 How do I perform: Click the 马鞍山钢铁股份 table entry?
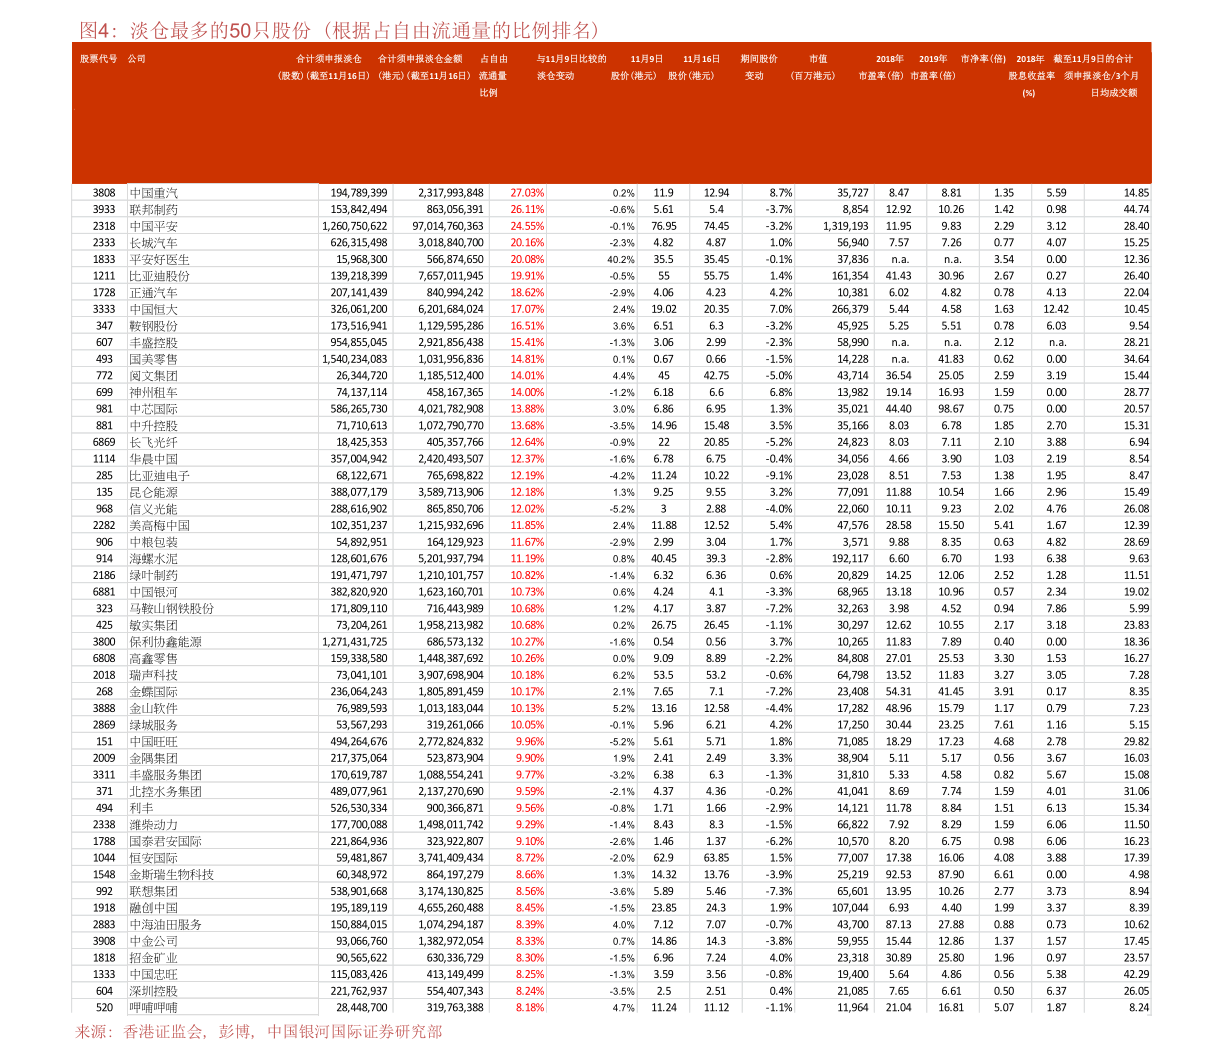[172, 608]
